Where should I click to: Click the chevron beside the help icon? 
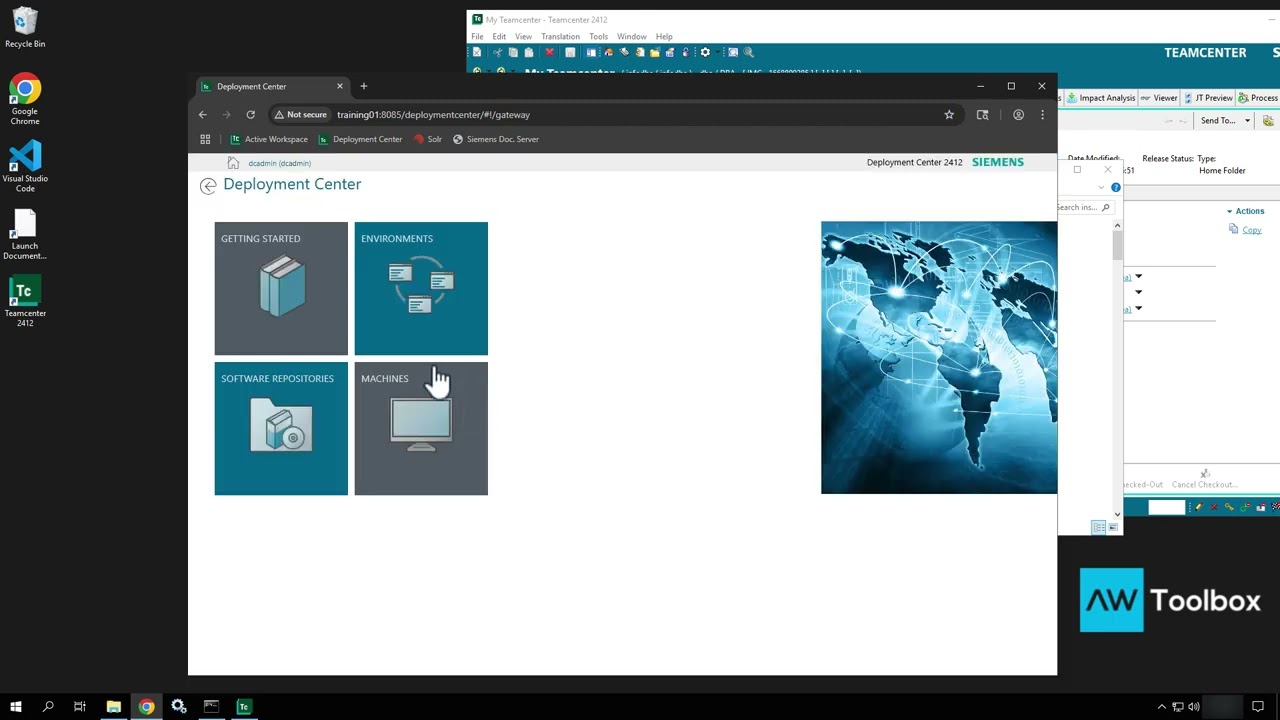[1103, 187]
